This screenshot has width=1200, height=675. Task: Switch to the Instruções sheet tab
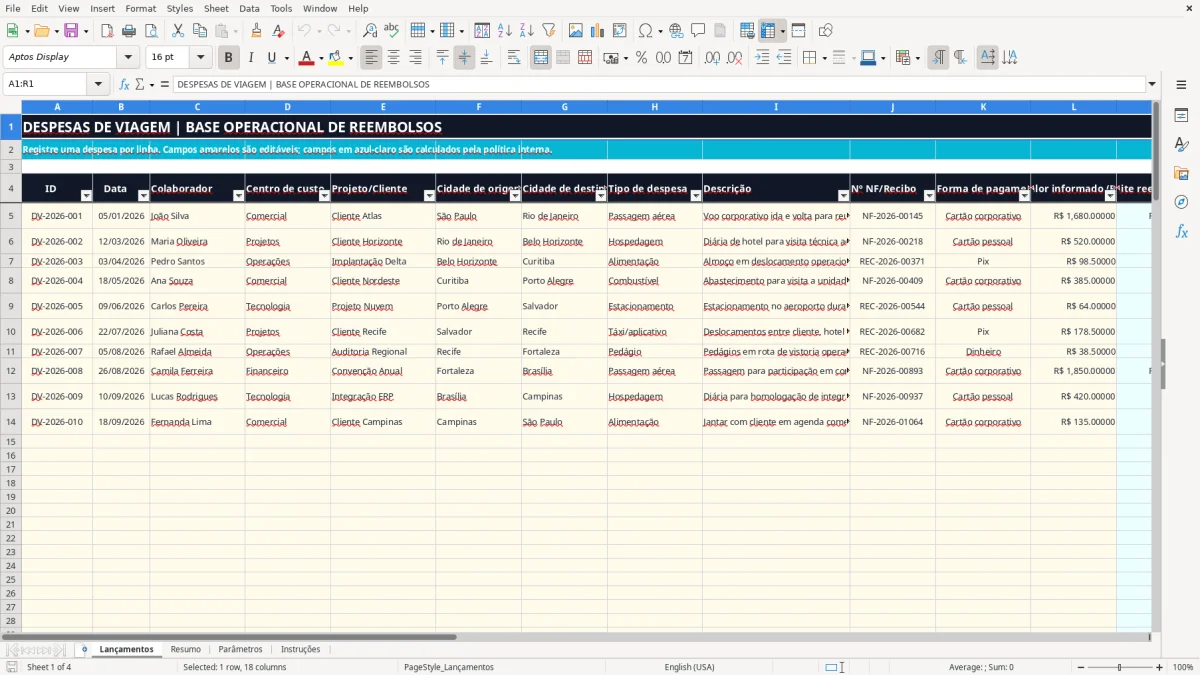click(x=300, y=649)
